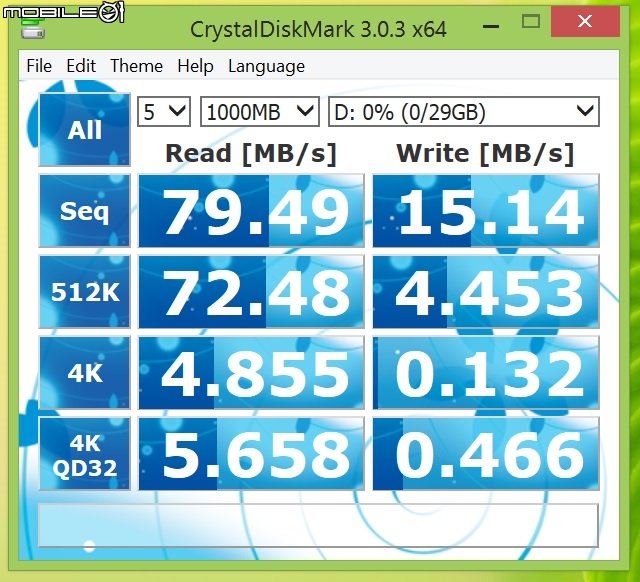The height and width of the screenshot is (582, 640).
Task: Expand the 1000MB test size dropdown
Action: (x=260, y=111)
